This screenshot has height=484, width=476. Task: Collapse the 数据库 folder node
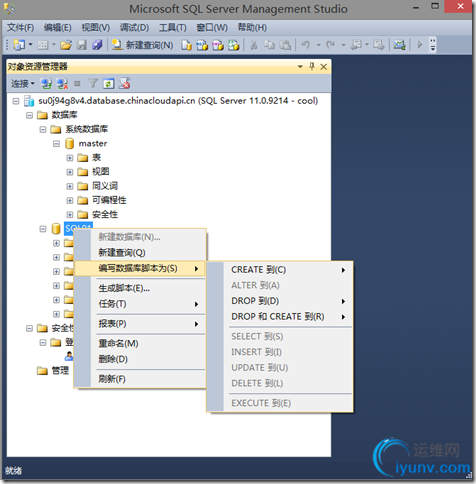point(29,115)
